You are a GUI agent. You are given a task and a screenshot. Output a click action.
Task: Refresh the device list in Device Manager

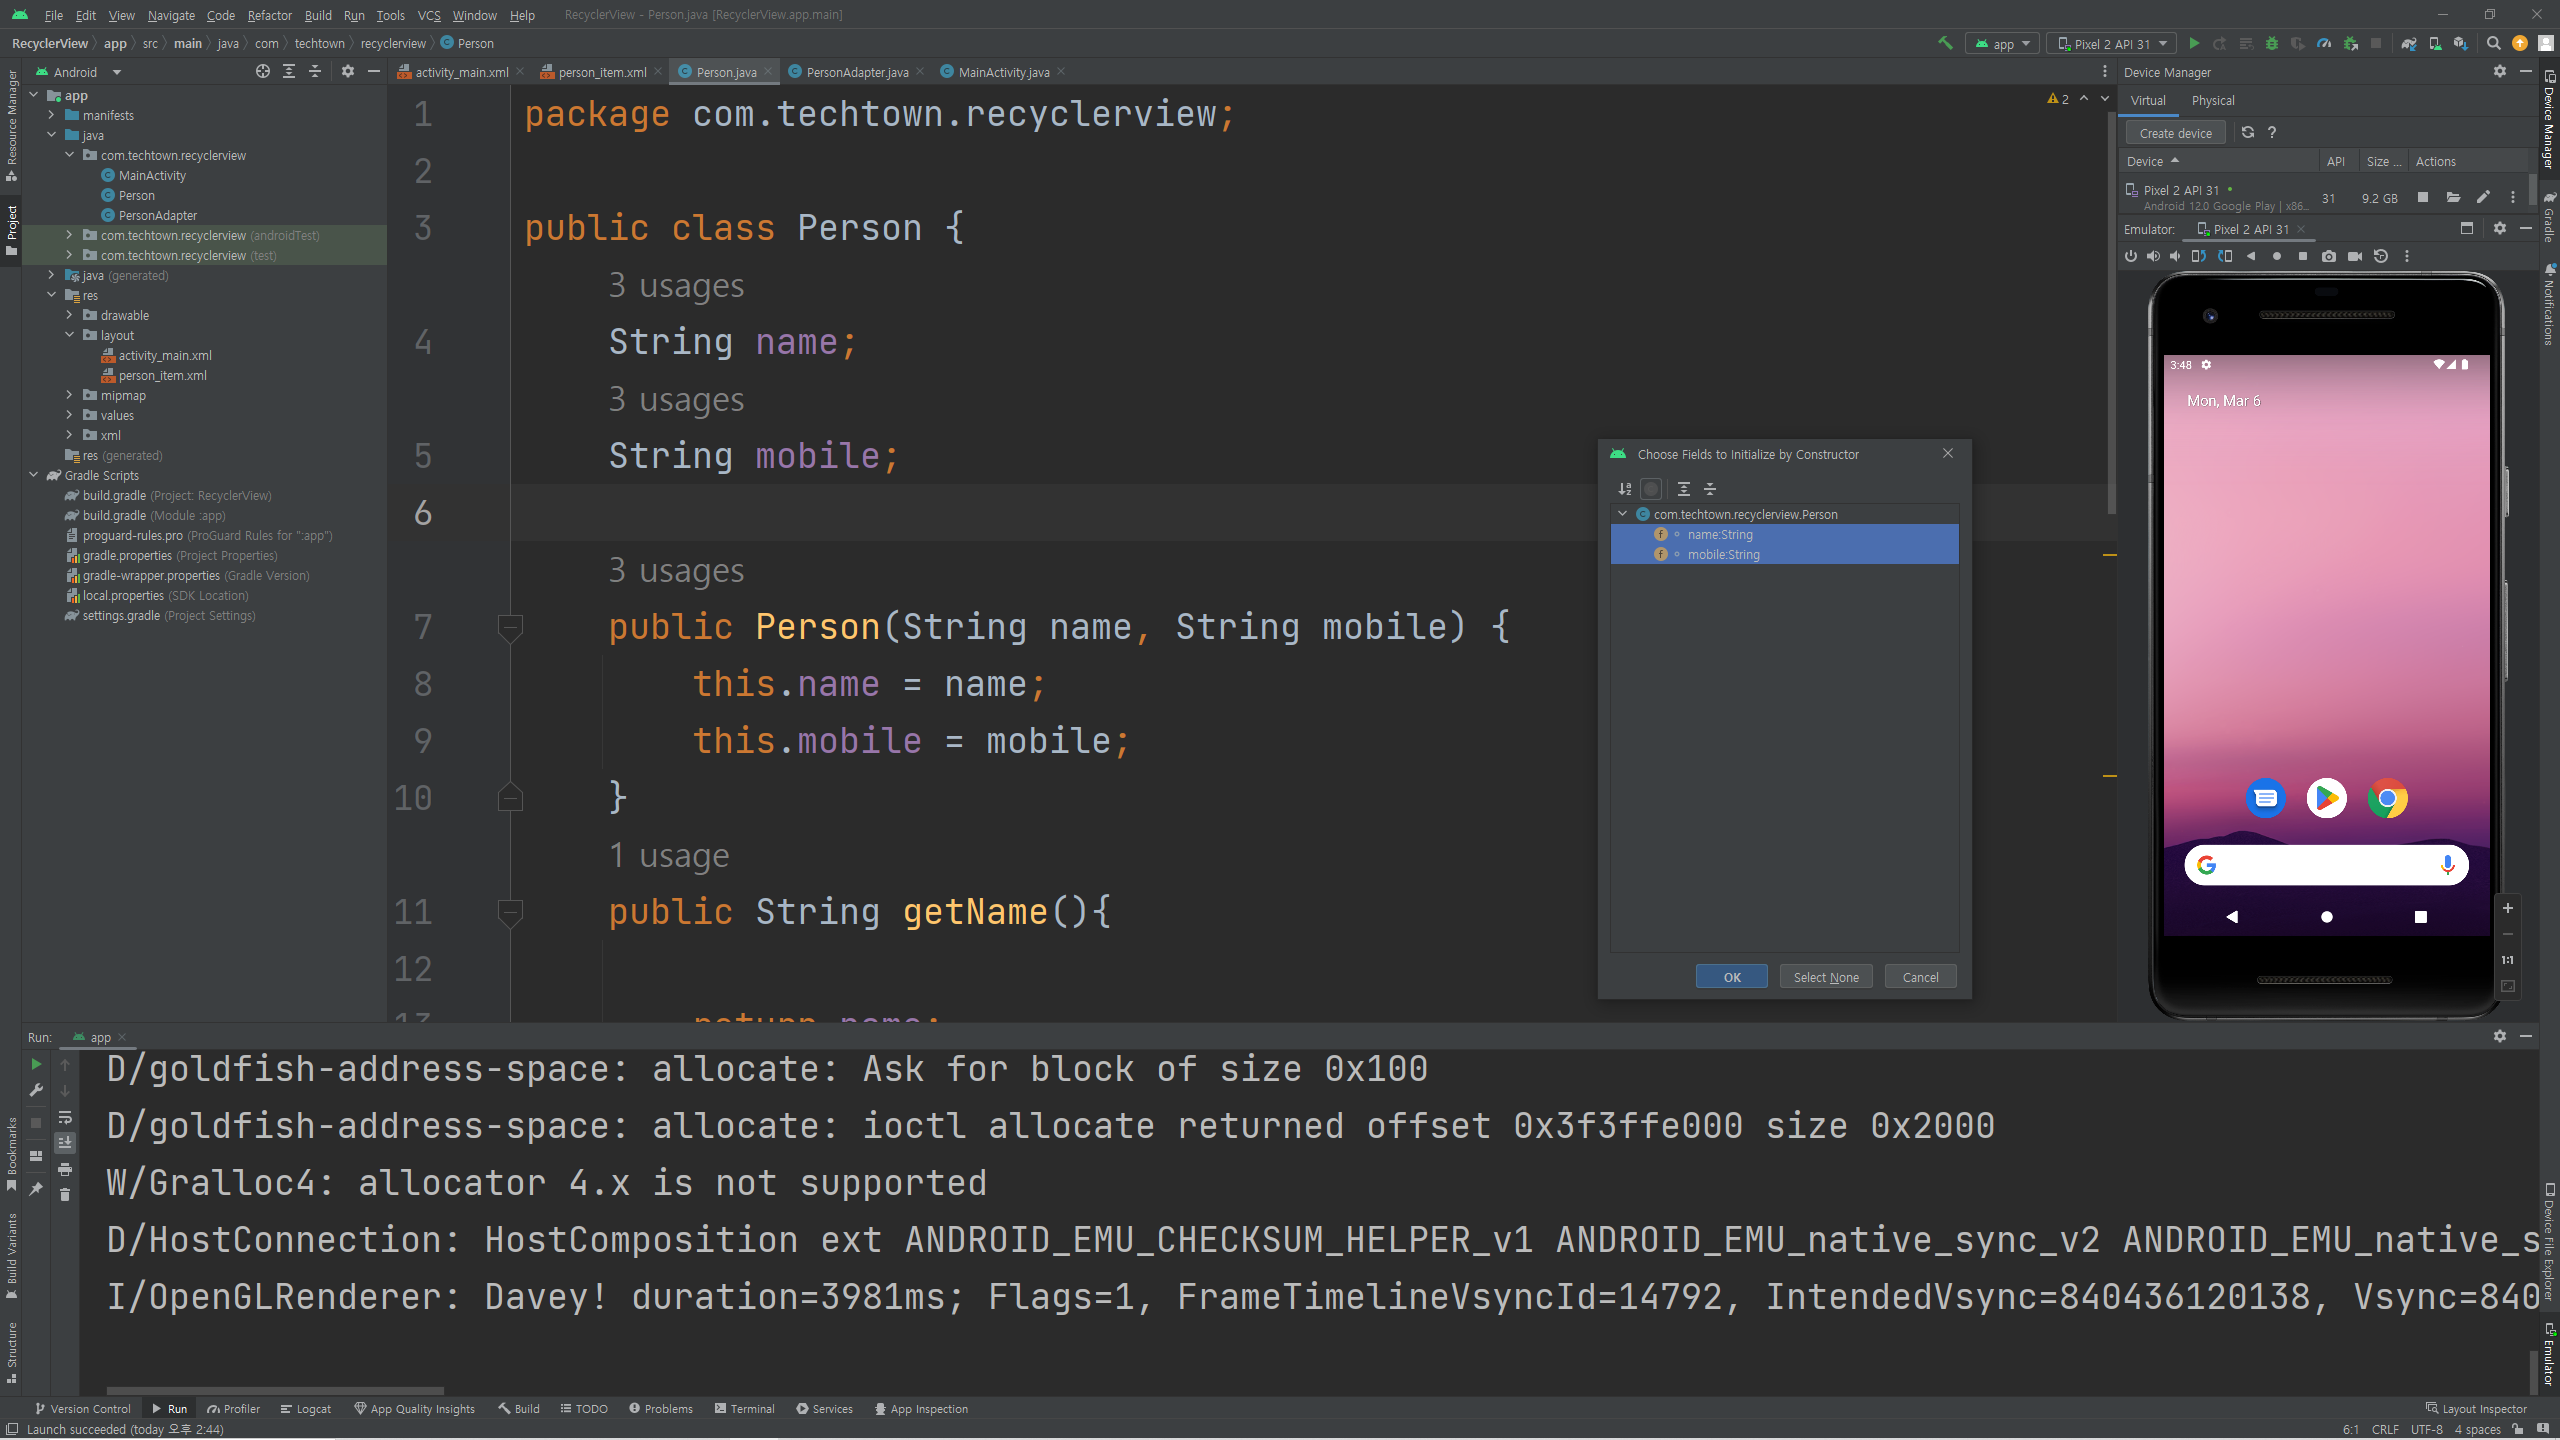pyautogui.click(x=2248, y=133)
